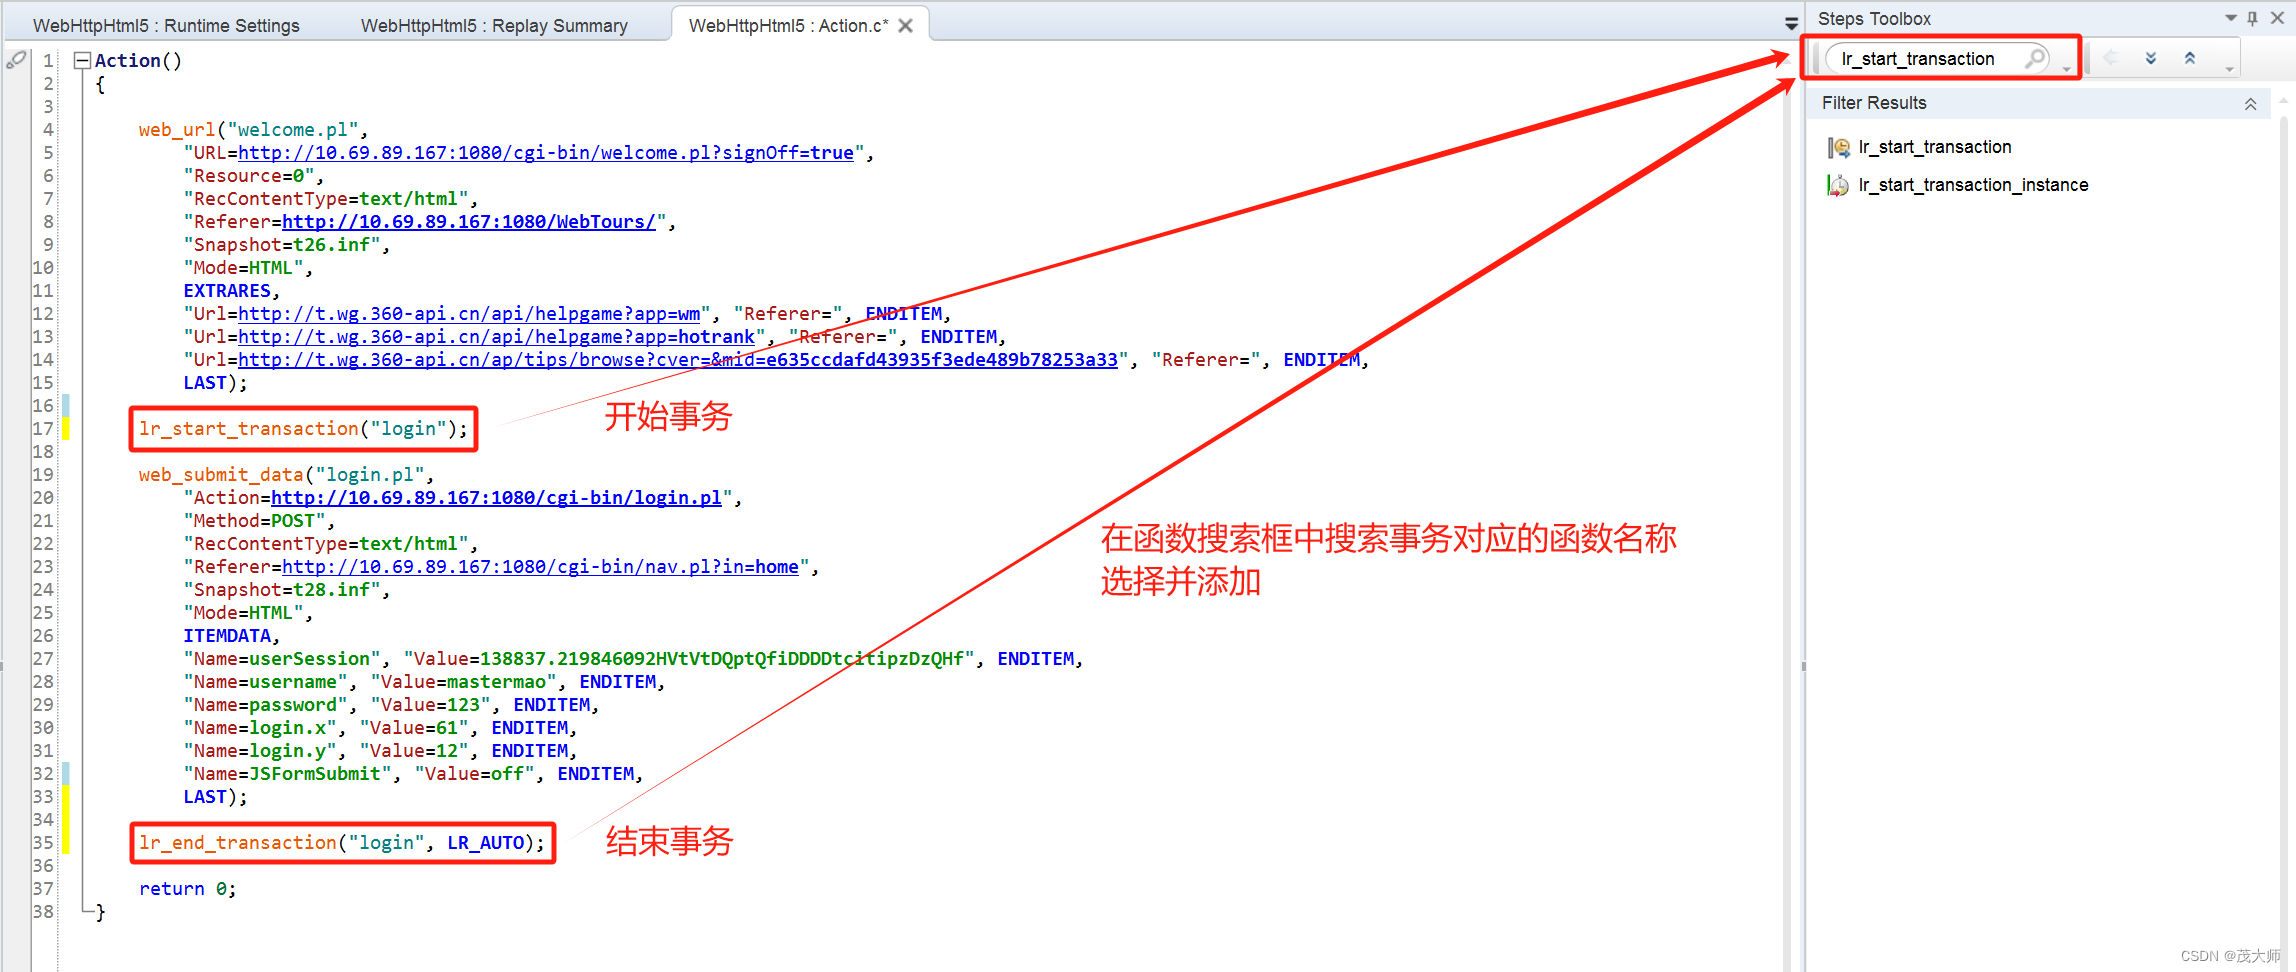Collapse the Action() code block with the minus box
Viewport: 2296px width, 972px height.
pyautogui.click(x=84, y=60)
